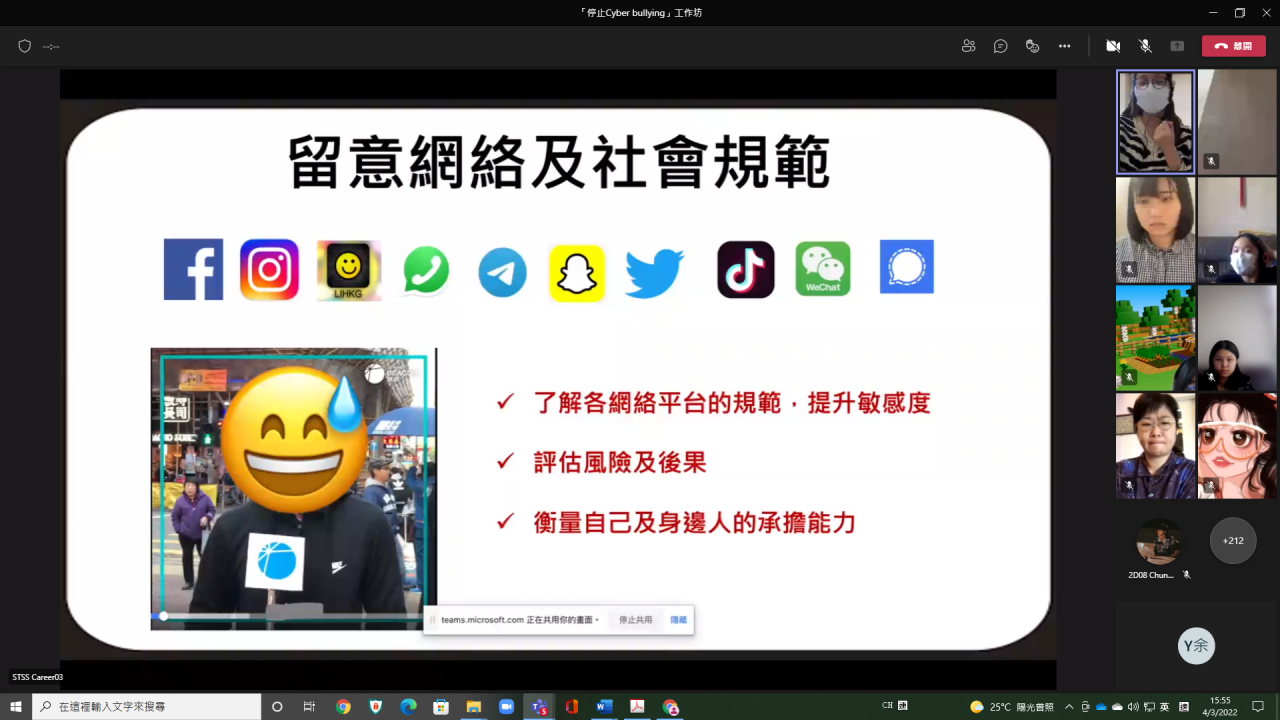This screenshot has height=720, width=1280.
Task: Open File Explorer from the taskbar
Action: 474,706
